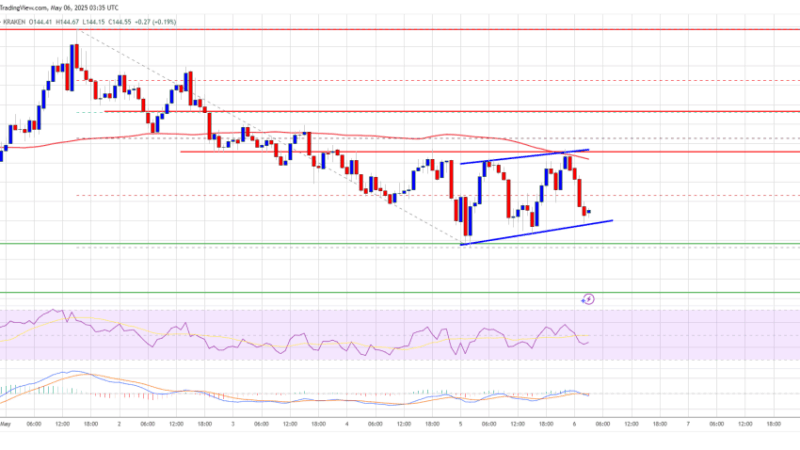Click the TradingView.com timestamp header text
The width and height of the screenshot is (800, 450).
[x=59, y=8]
